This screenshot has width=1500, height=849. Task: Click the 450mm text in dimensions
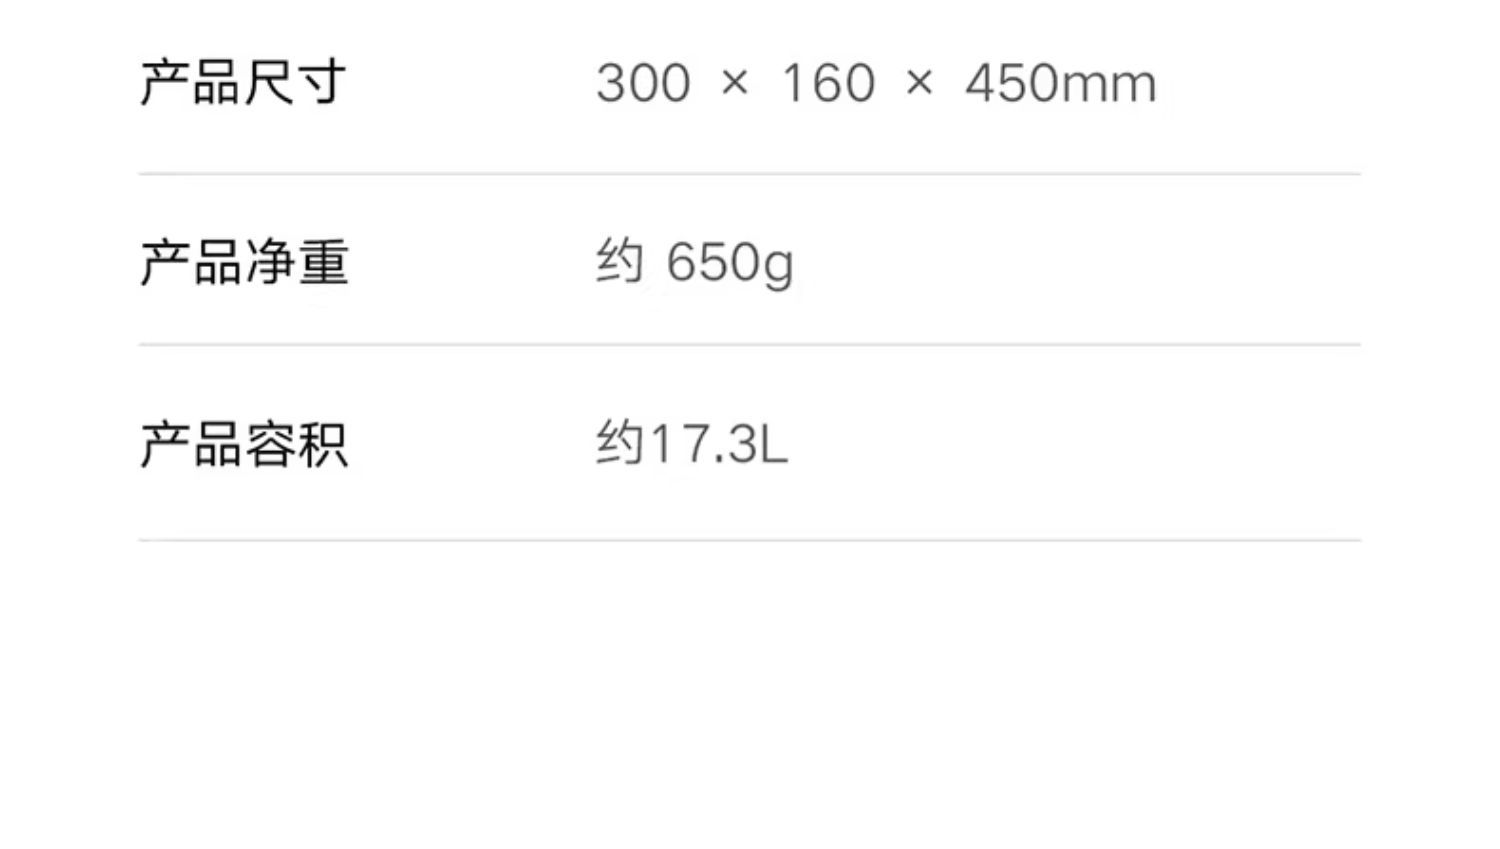[1060, 83]
